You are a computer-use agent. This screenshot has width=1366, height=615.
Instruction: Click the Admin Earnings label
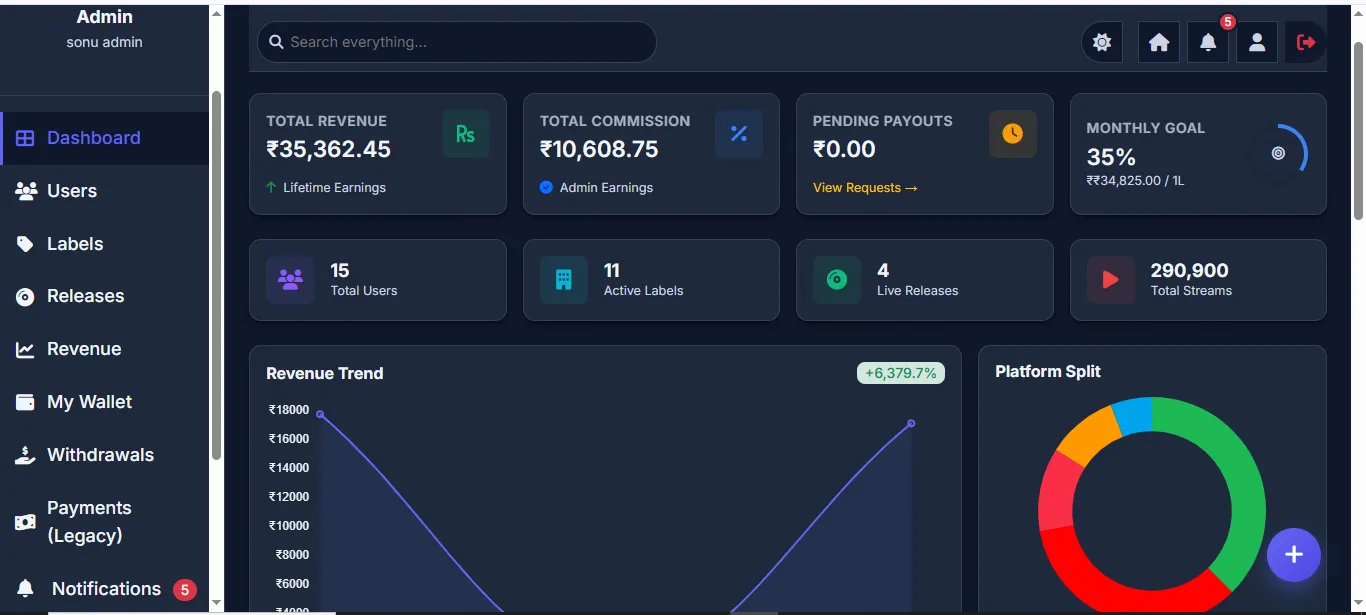[606, 187]
